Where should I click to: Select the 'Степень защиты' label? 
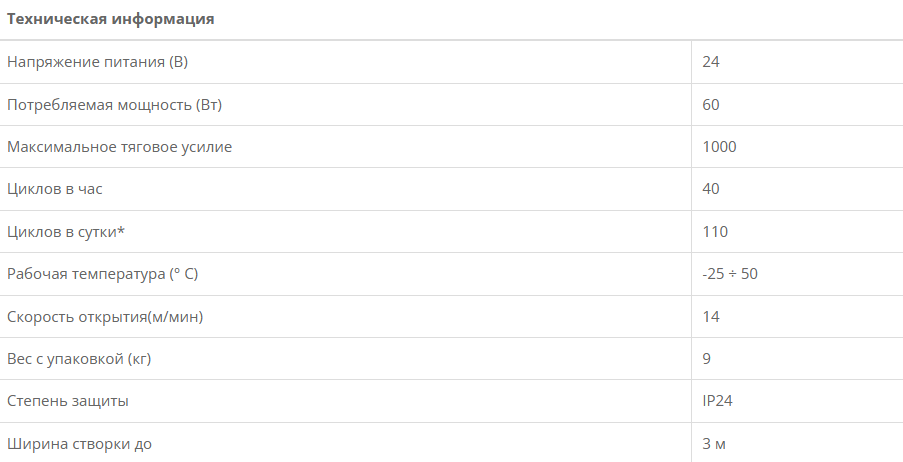[68, 401]
